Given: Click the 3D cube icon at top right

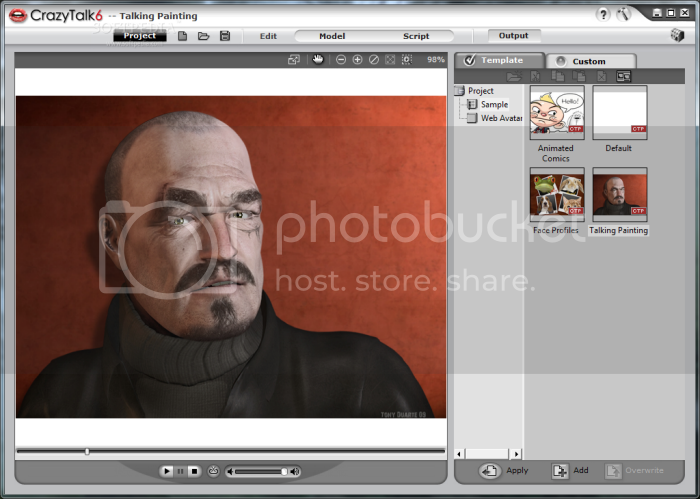Looking at the screenshot, I should 677,36.
